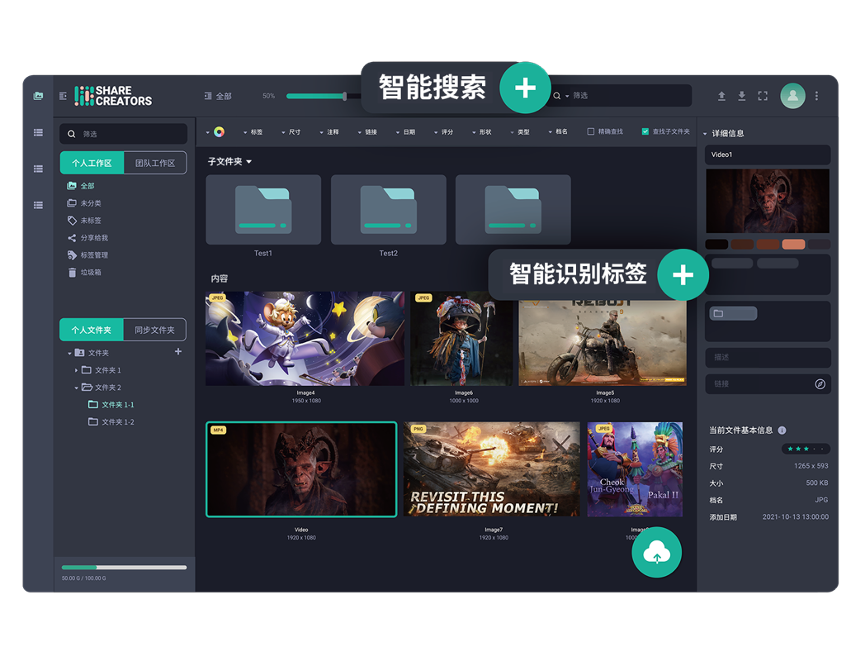Open the three-dot more options menu

click(x=817, y=96)
